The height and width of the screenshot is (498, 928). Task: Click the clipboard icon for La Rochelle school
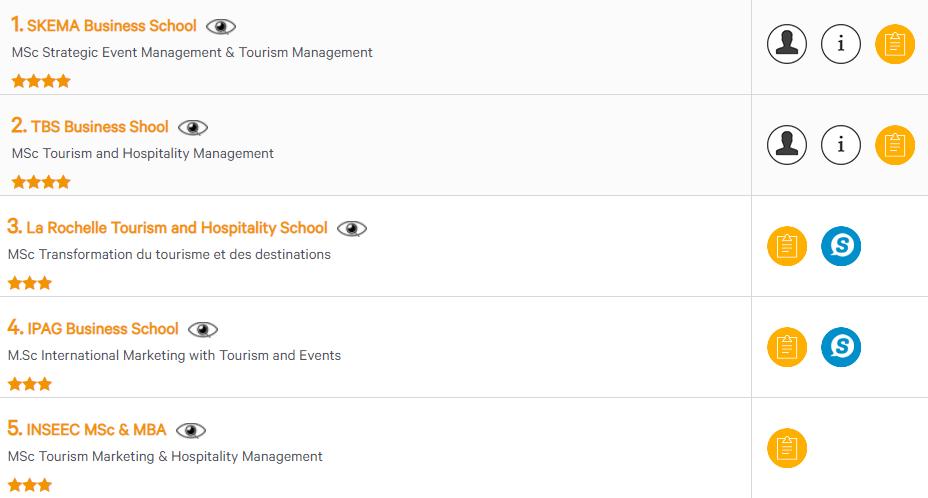tap(787, 246)
